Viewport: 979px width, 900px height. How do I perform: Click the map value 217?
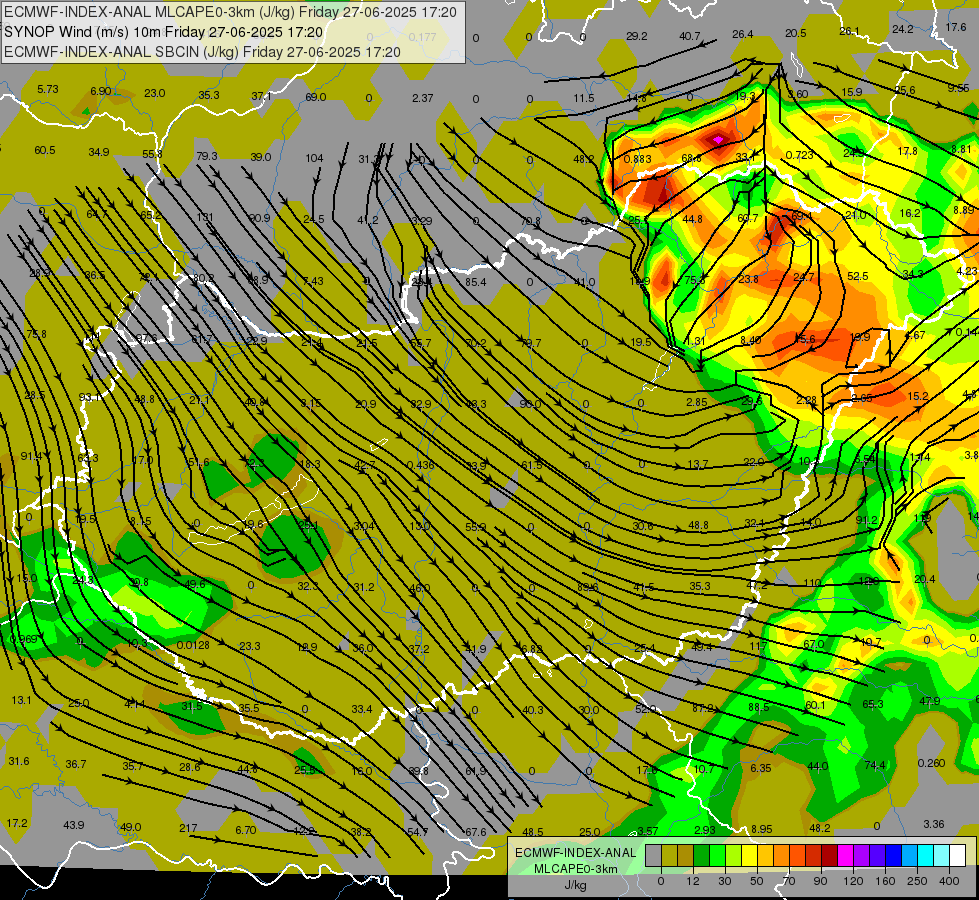click(188, 828)
